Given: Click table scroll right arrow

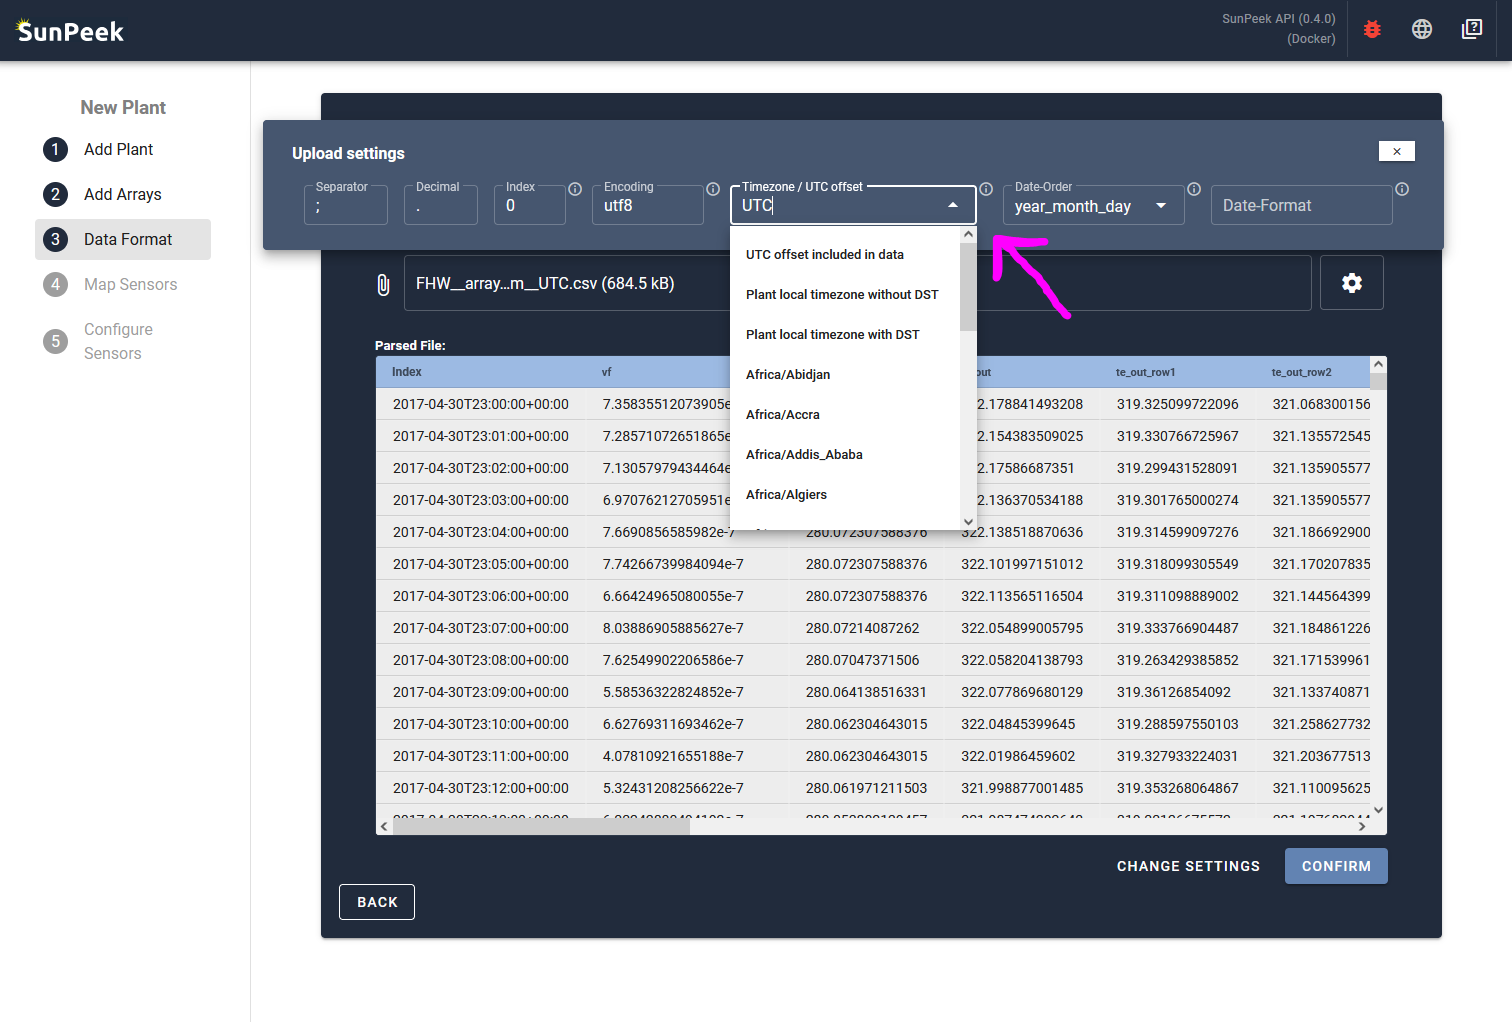Looking at the screenshot, I should coord(1361,826).
